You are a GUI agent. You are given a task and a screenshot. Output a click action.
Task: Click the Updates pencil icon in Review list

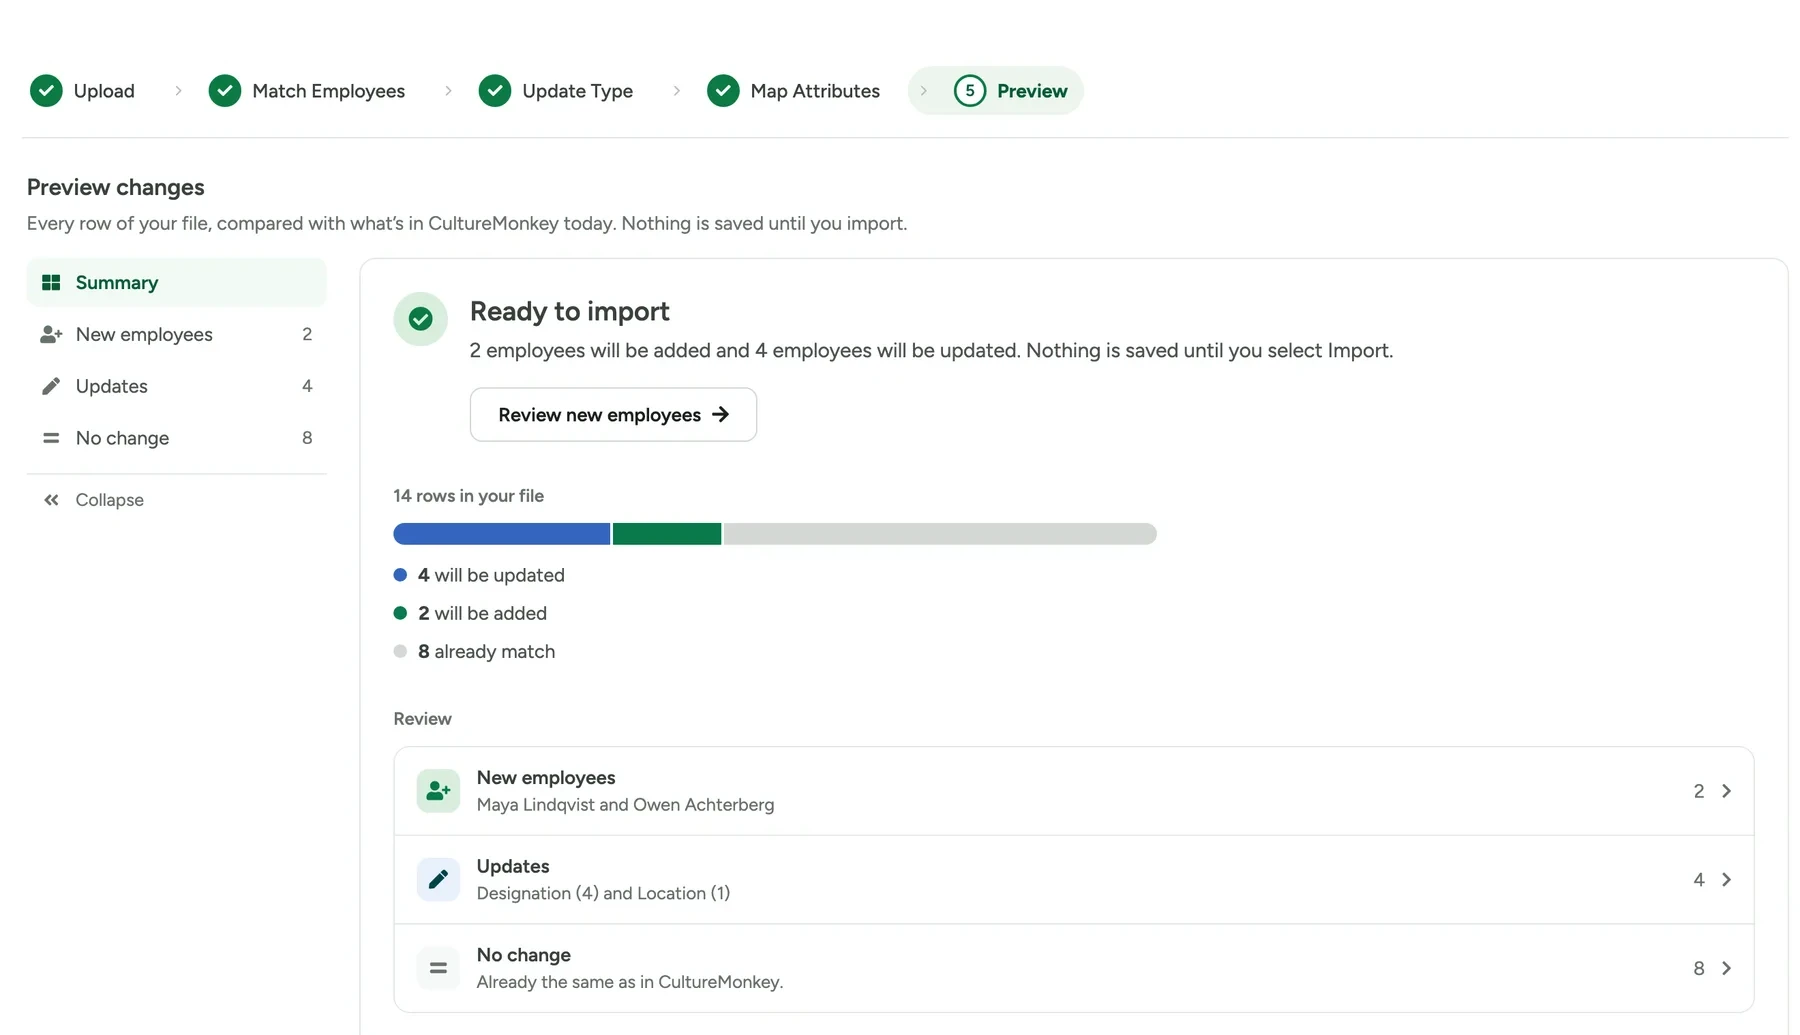point(438,880)
